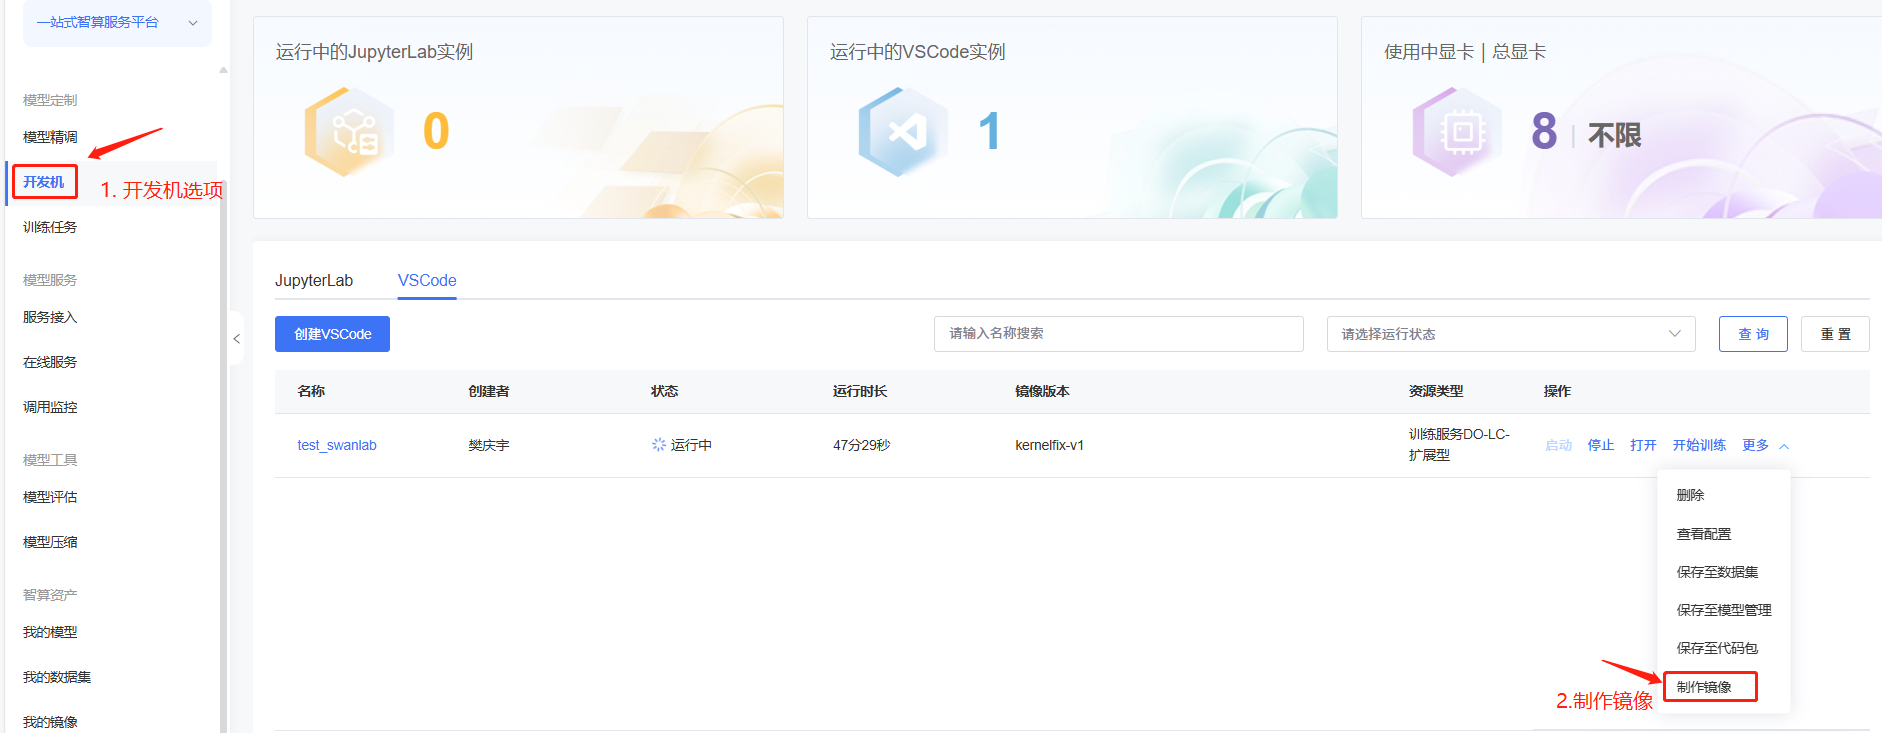Image resolution: width=1882 pixels, height=733 pixels.
Task: Click the disabled 启动 action
Action: pos(1559,445)
